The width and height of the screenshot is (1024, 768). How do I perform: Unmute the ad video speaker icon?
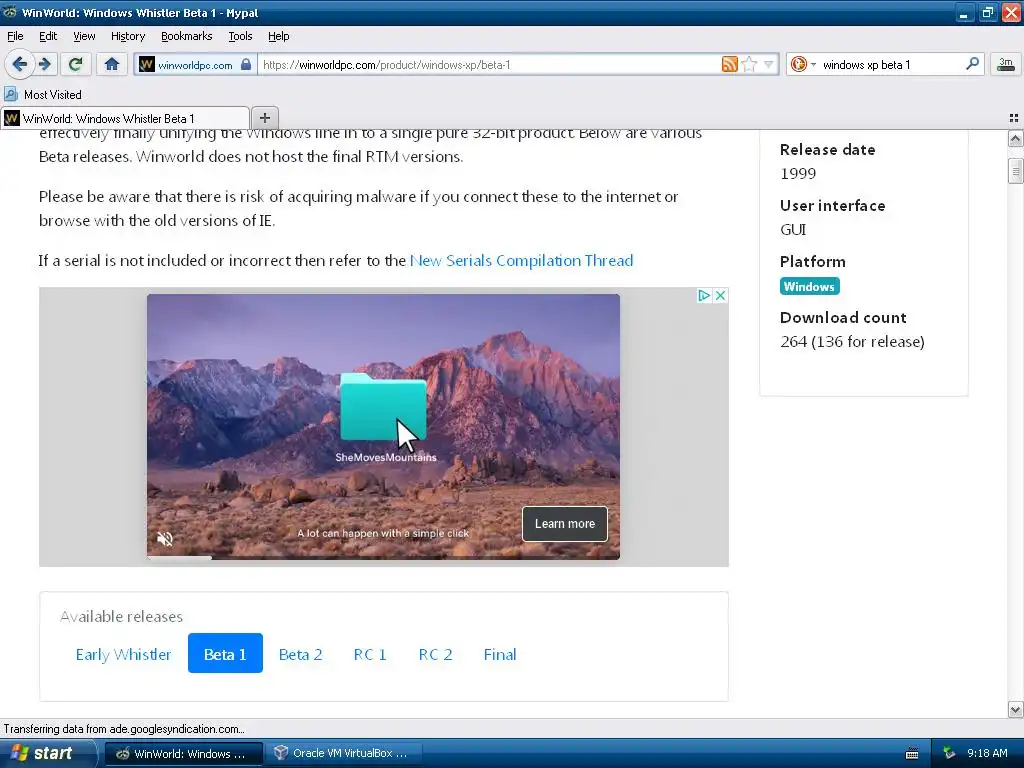[x=165, y=538]
